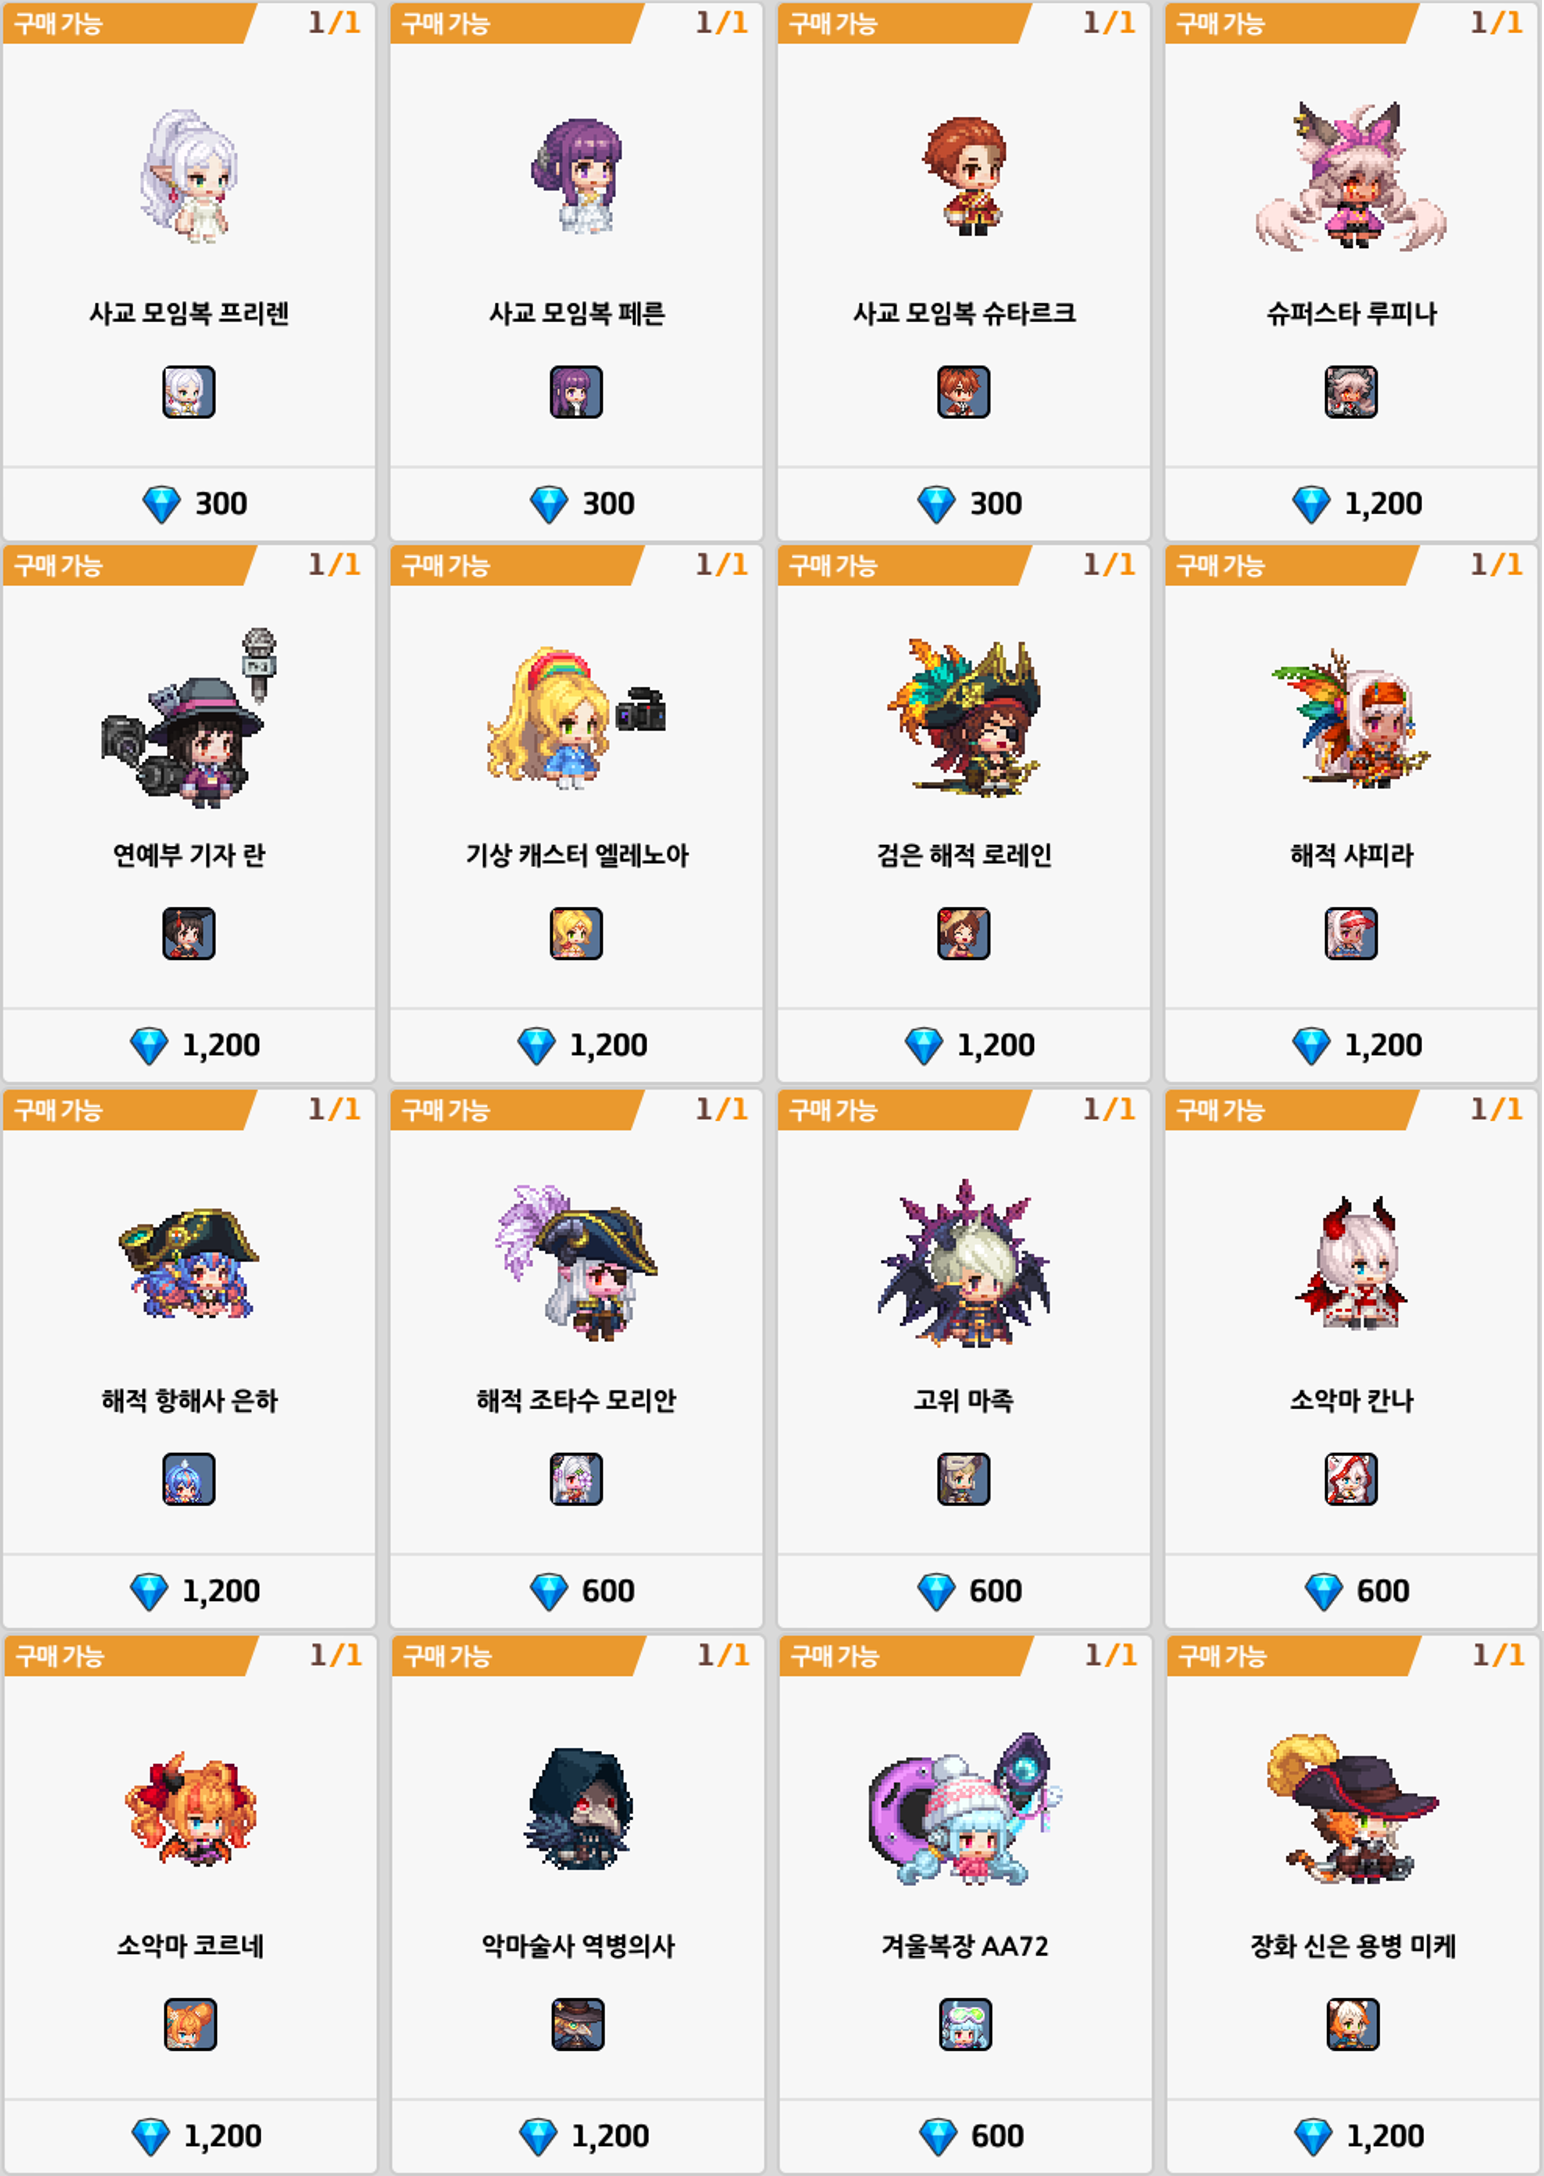Select the 소악마 코르네 costume sprite

(190, 1808)
